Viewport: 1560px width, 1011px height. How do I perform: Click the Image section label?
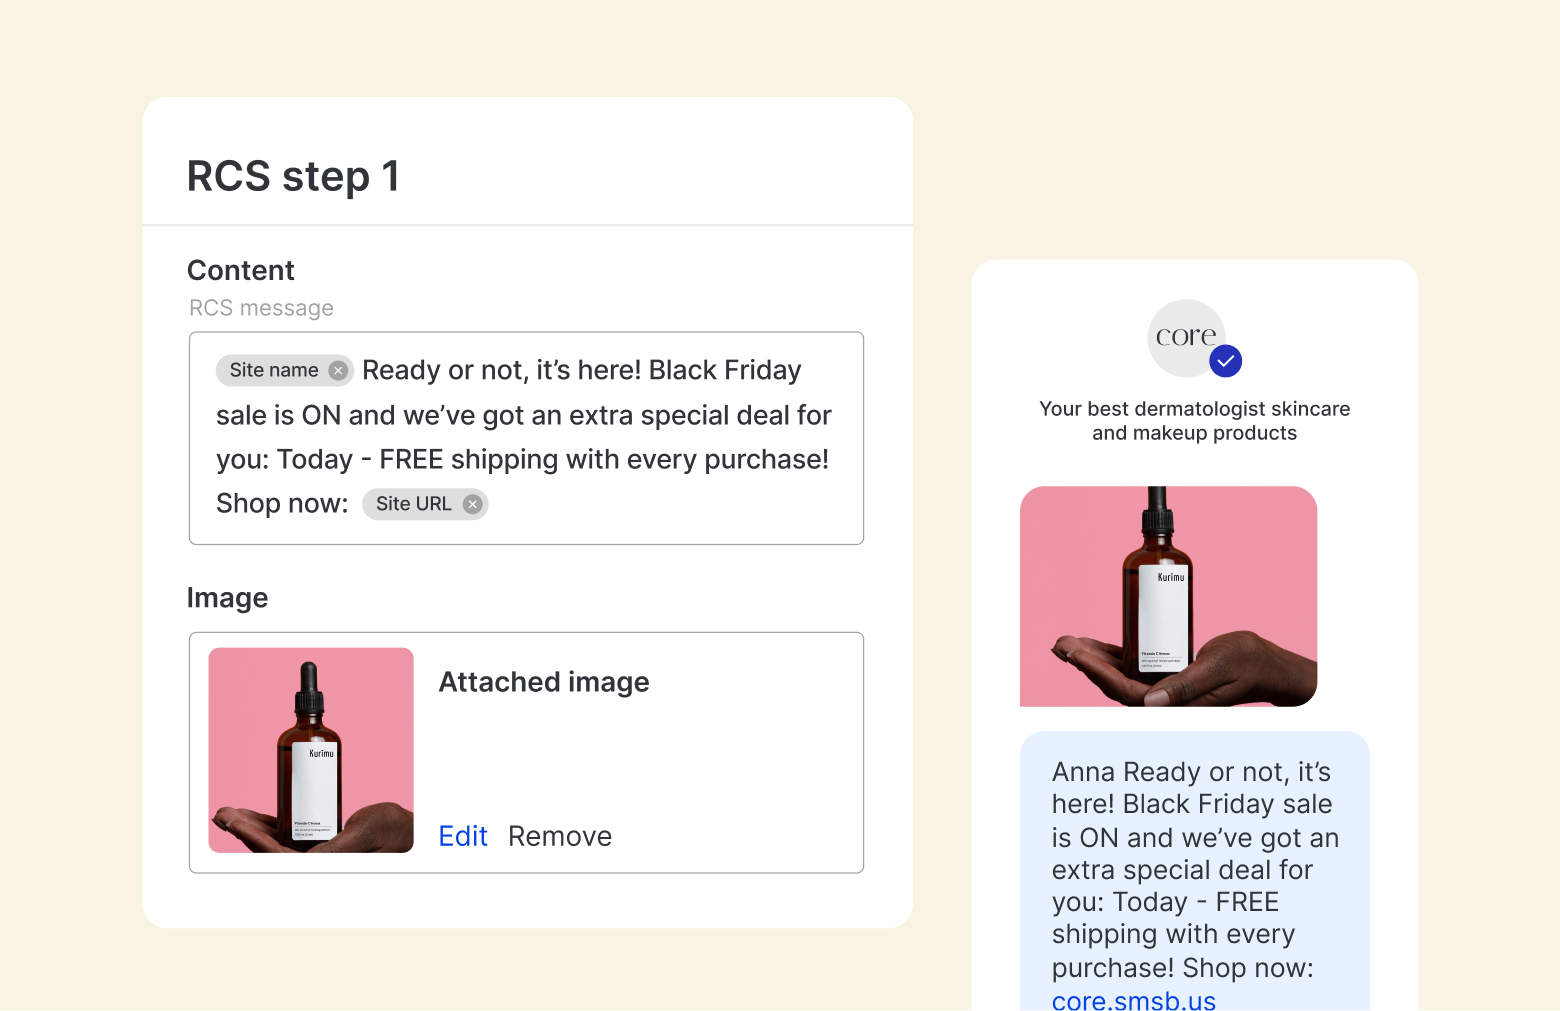[227, 598]
